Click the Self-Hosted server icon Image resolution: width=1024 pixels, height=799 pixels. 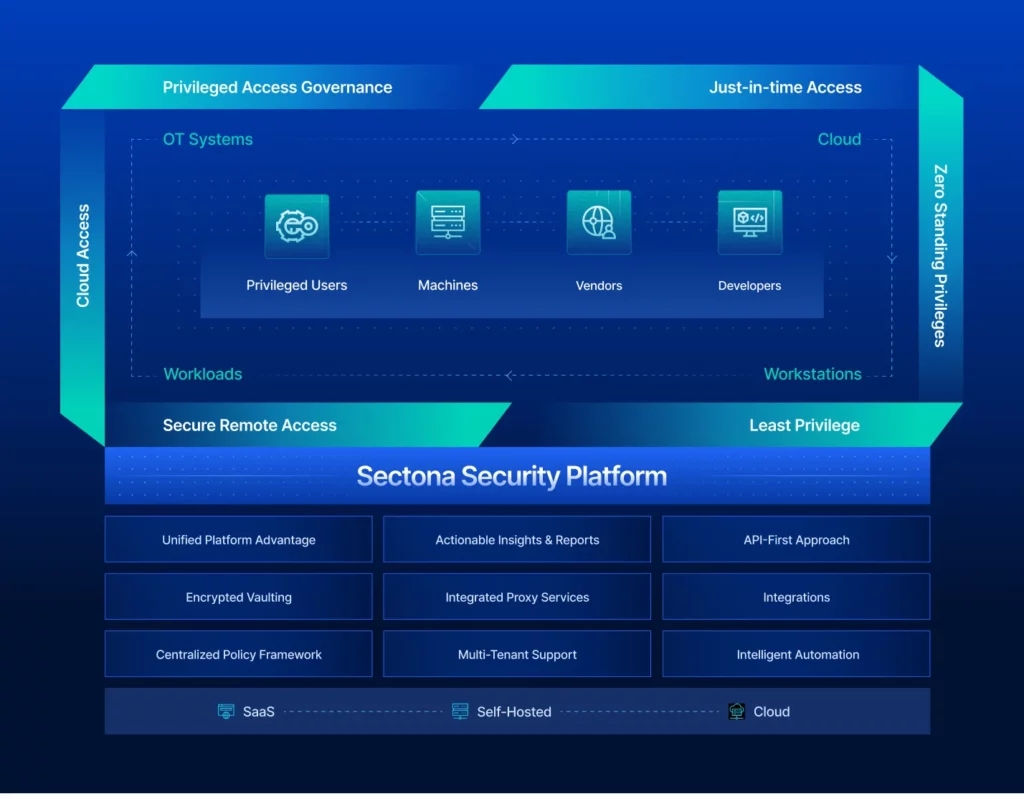pos(460,711)
